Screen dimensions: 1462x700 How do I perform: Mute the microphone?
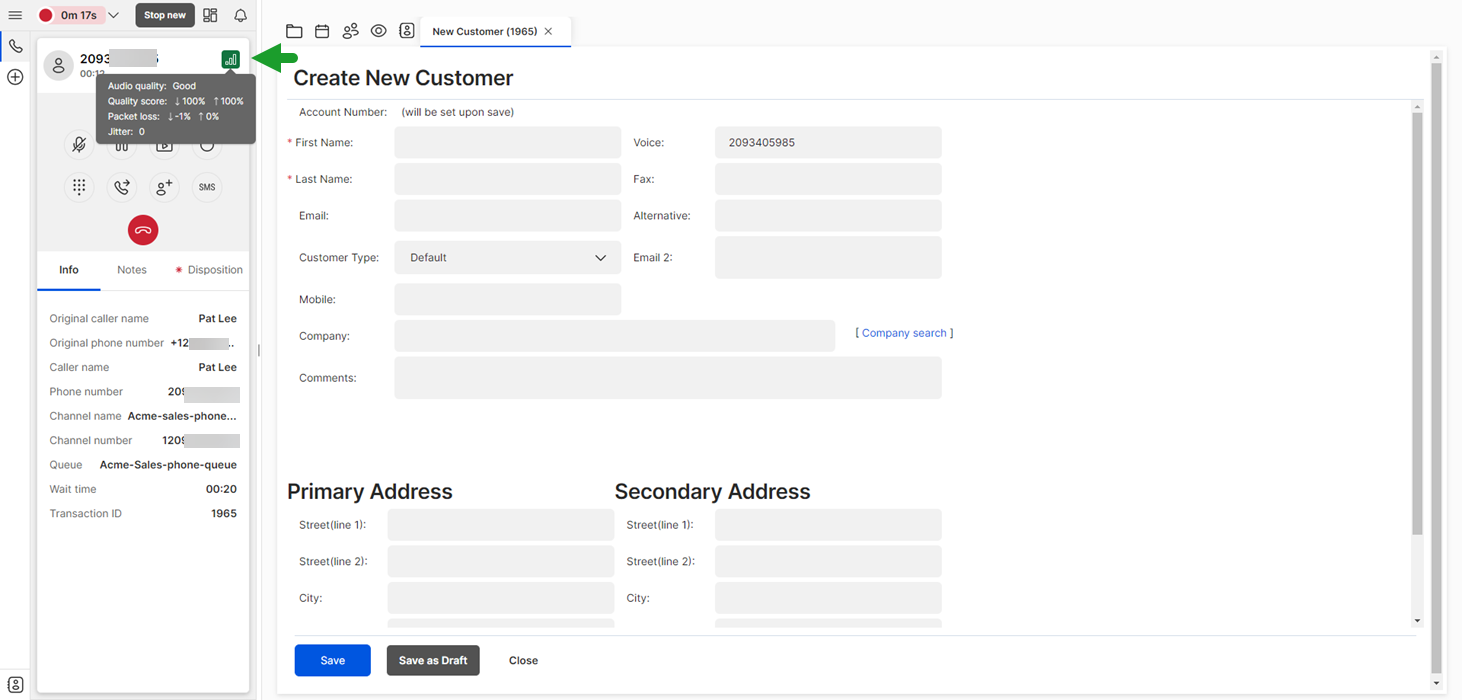(79, 145)
